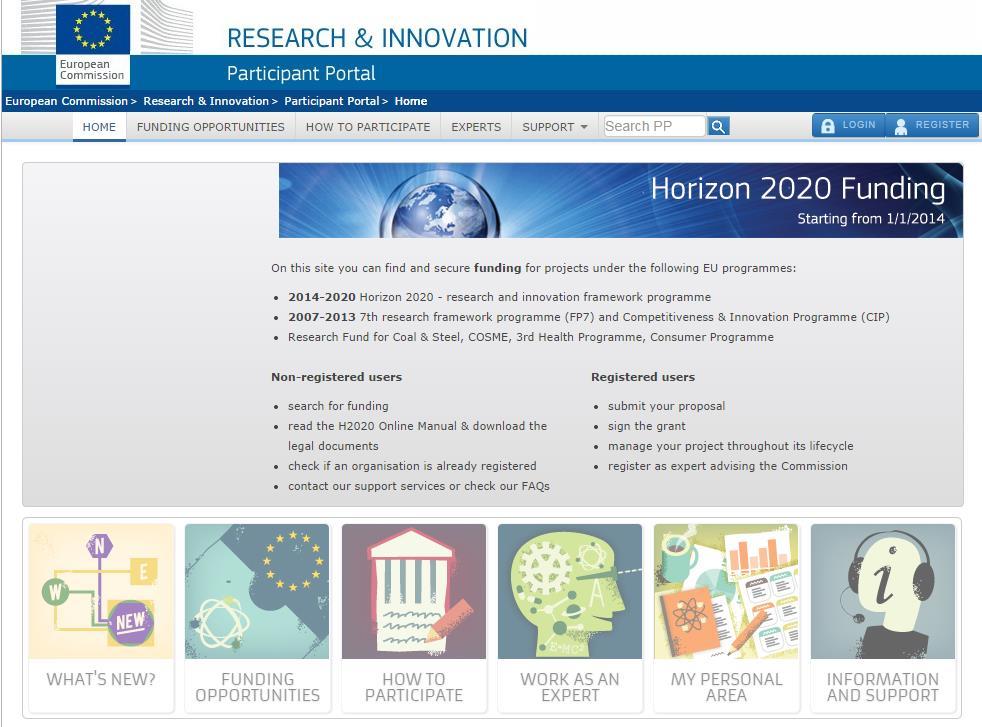Open the How to Participate tile image
982x727 pixels.
[x=413, y=591]
